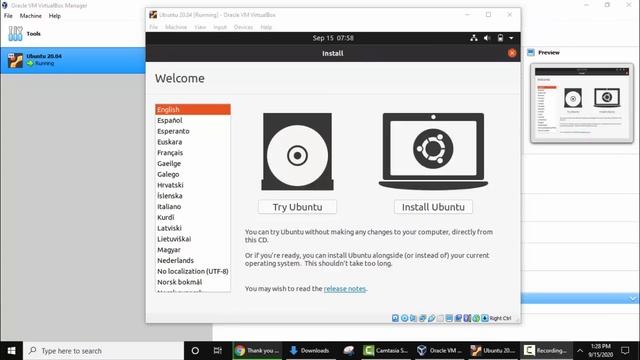Image resolution: width=640 pixels, height=360 pixels.
Task: Switch to Chrome Thank you taskbar item
Action: 258,351
